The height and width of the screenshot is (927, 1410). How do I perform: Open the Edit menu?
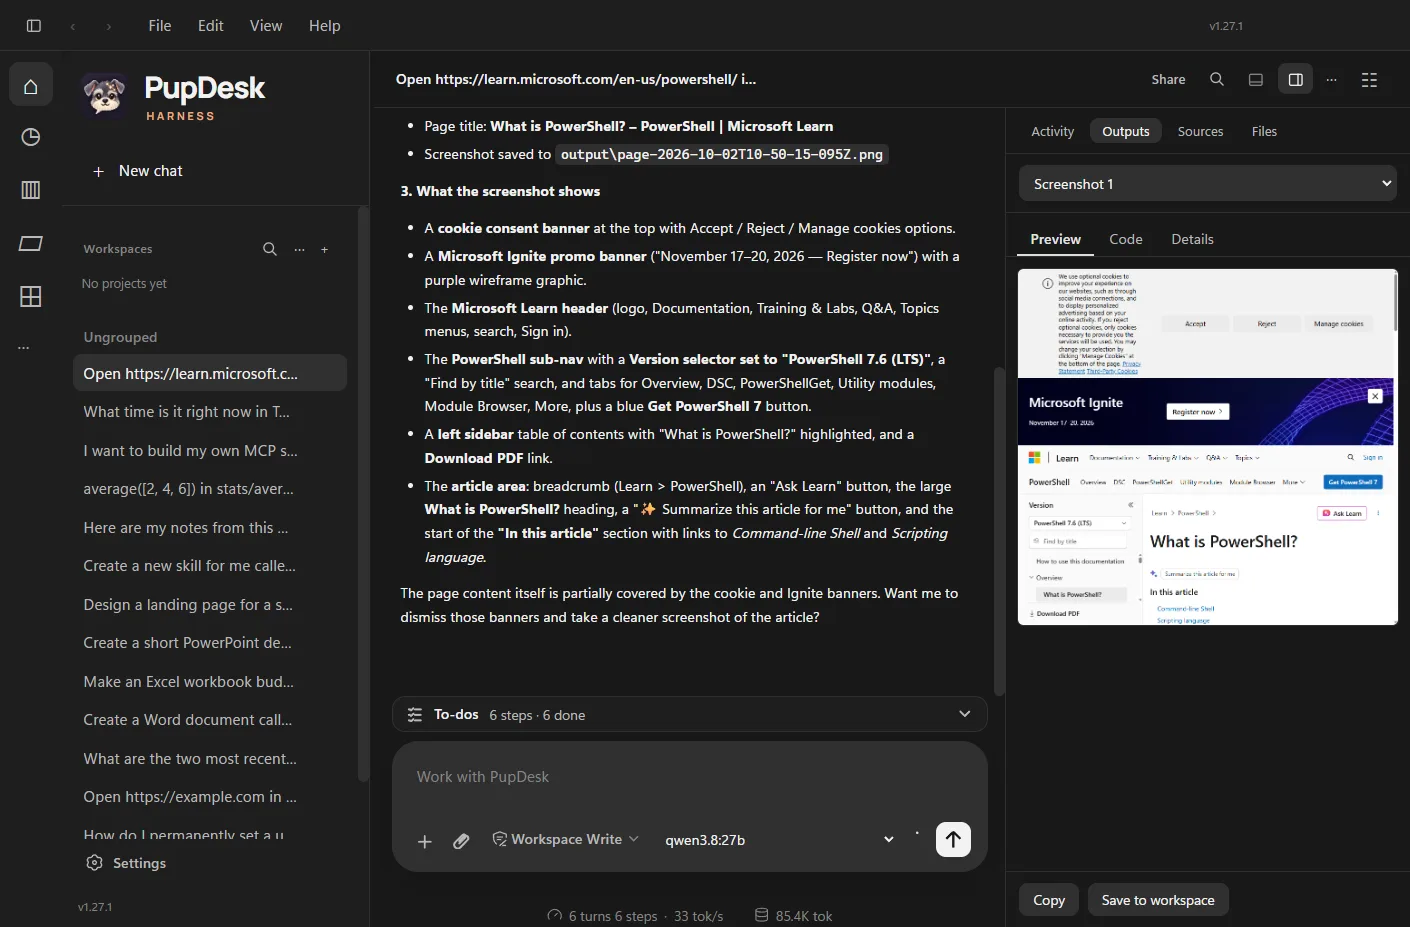[x=211, y=26]
